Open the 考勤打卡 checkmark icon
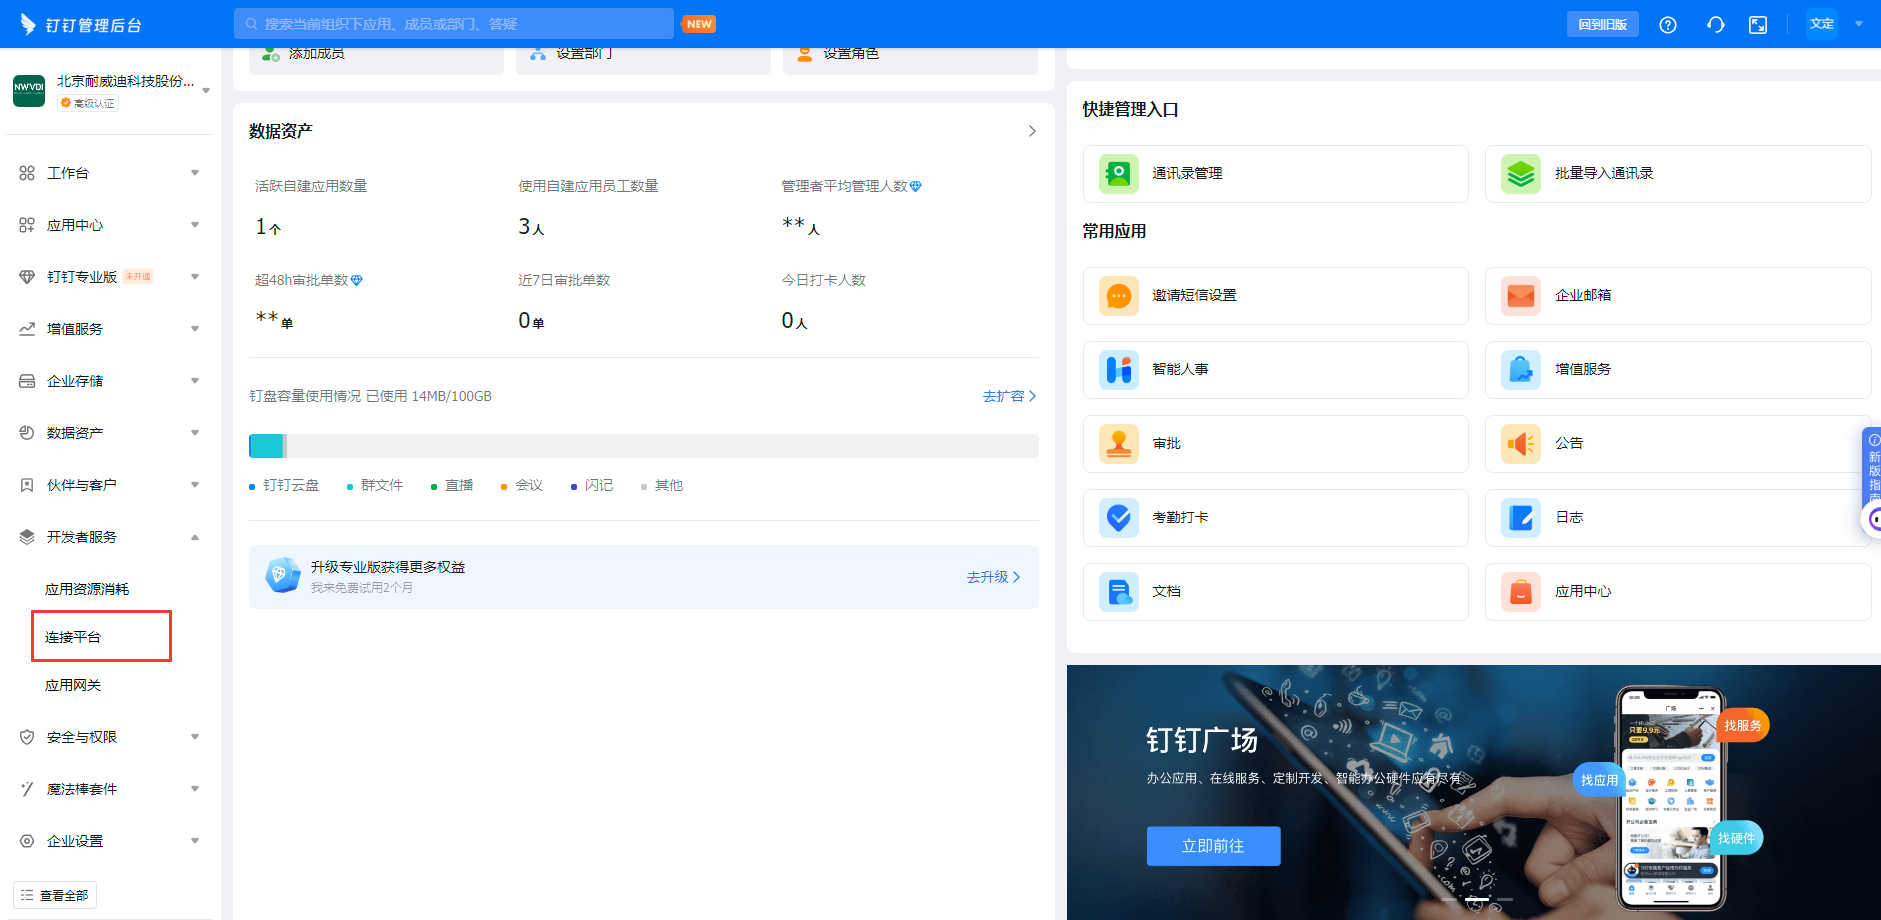 [1119, 518]
